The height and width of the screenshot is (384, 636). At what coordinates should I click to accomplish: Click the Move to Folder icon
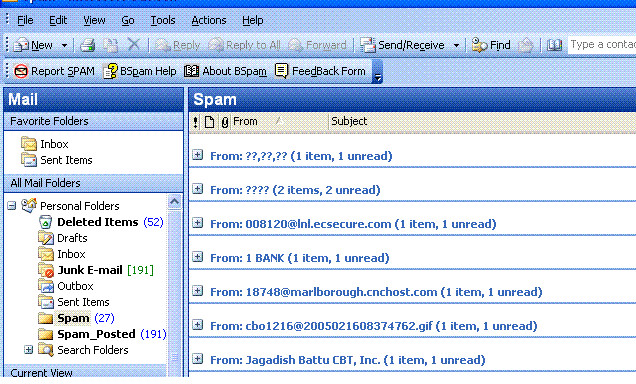click(x=110, y=45)
